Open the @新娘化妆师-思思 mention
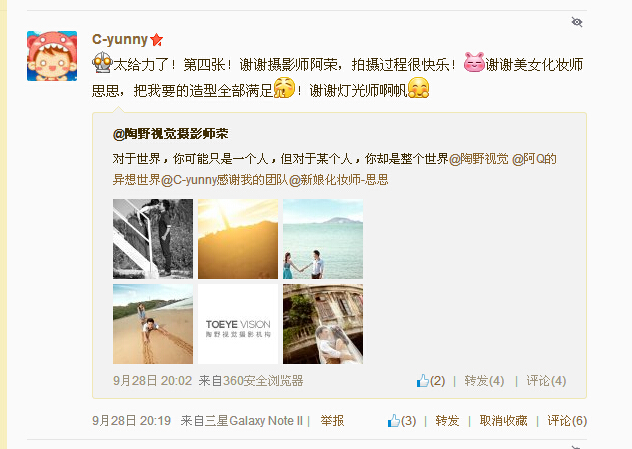Screen dimensions: 632x449 [x=339, y=179]
